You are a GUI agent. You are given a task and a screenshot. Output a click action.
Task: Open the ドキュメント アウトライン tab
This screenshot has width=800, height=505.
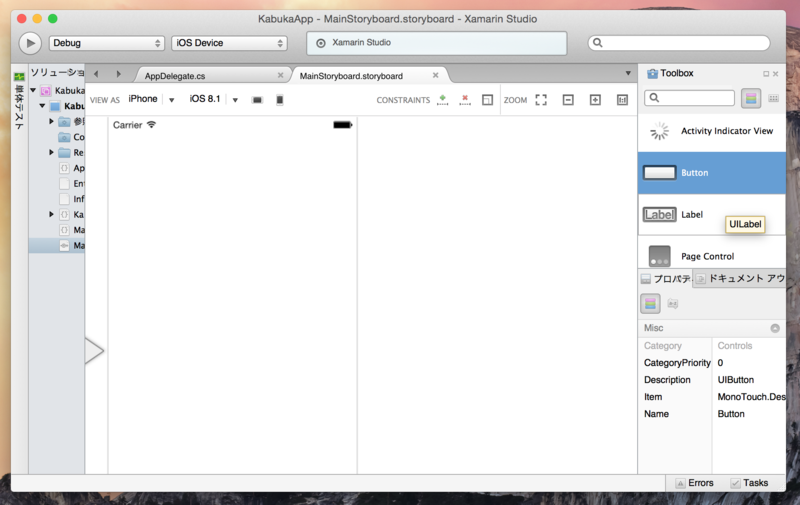[739, 279]
